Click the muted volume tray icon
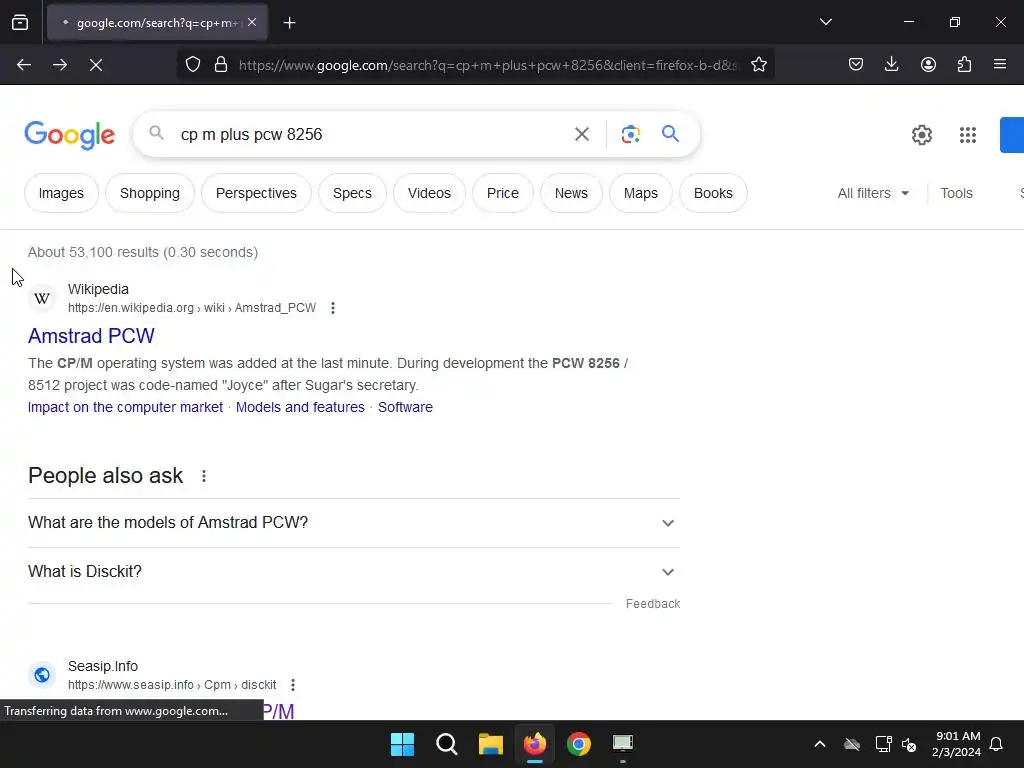The image size is (1024, 768). 909,744
